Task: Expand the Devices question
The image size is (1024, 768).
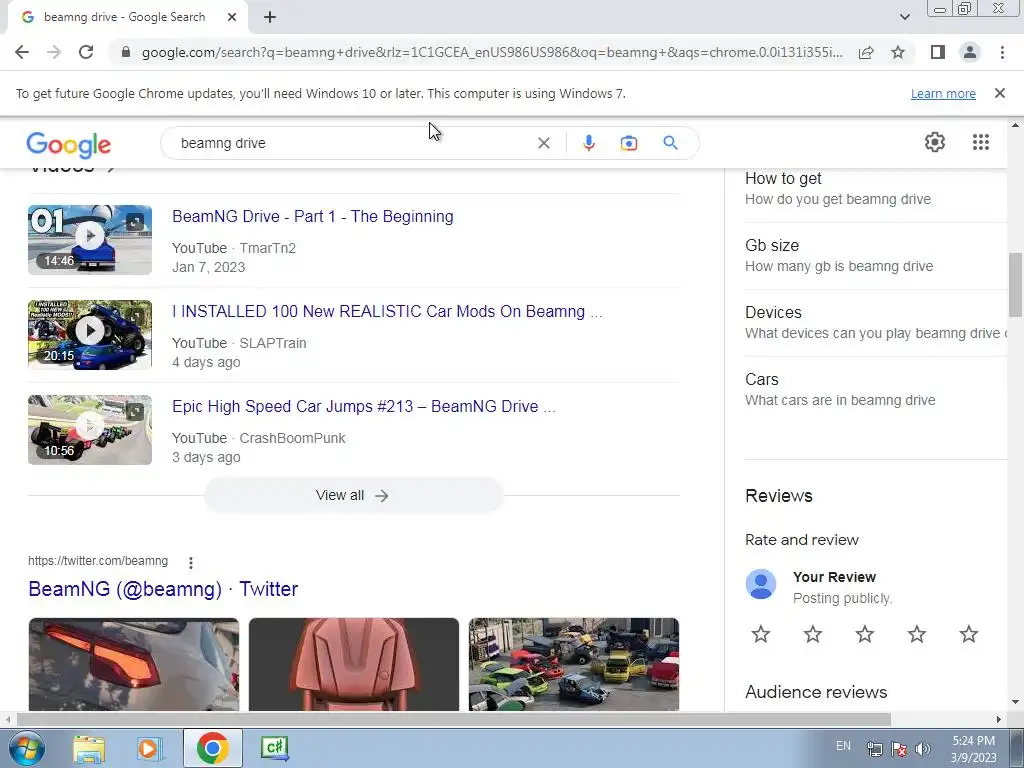Action: click(876, 323)
